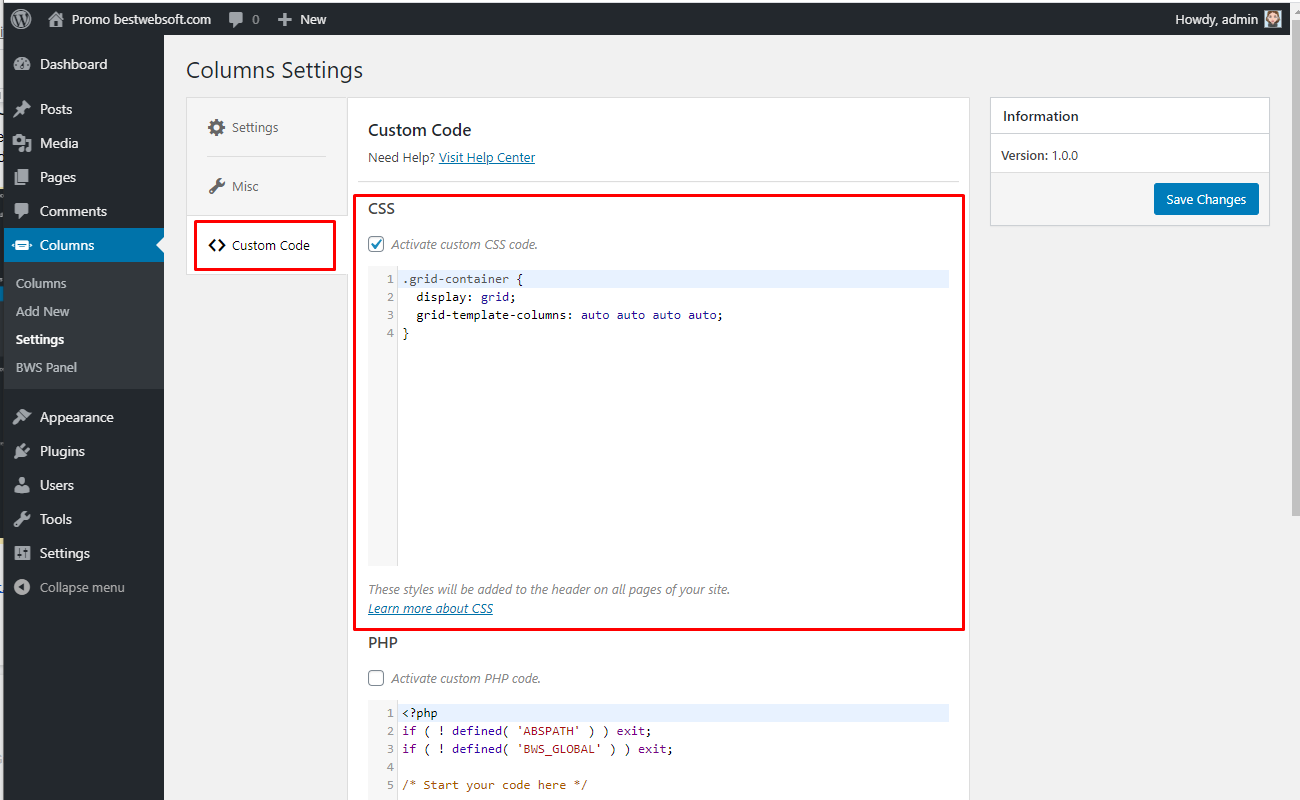Image resolution: width=1300 pixels, height=800 pixels.
Task: Open the comments bubble icon in admin bar
Action: [236, 19]
